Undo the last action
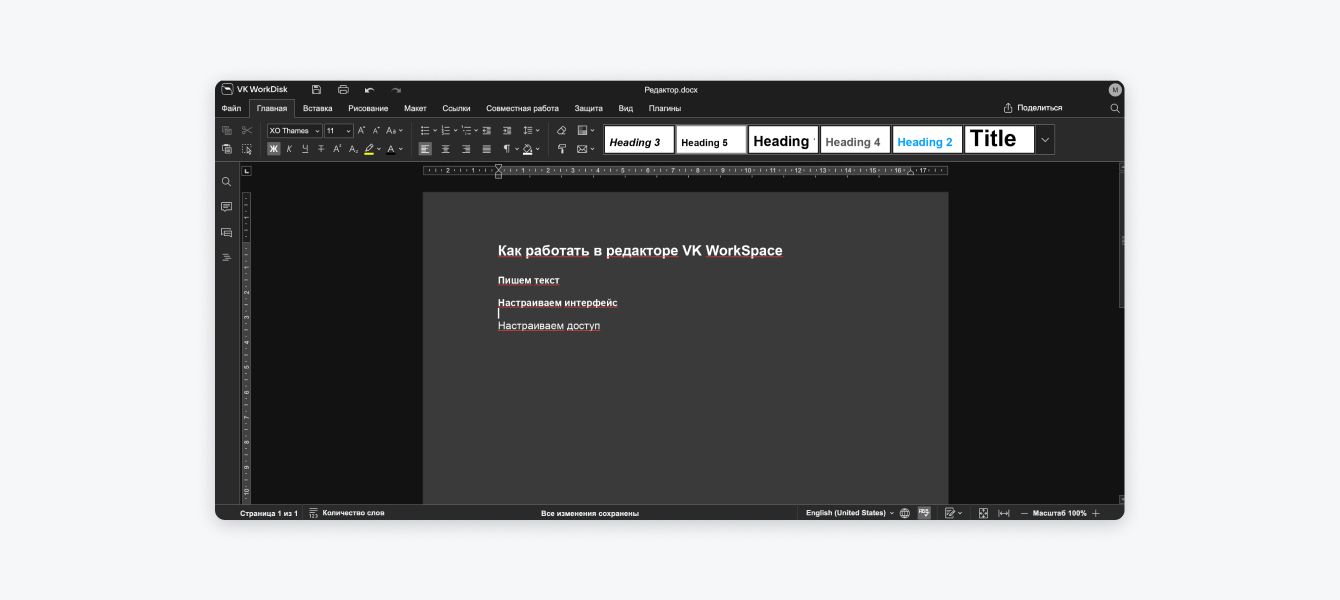The width and height of the screenshot is (1340, 600). coord(370,90)
